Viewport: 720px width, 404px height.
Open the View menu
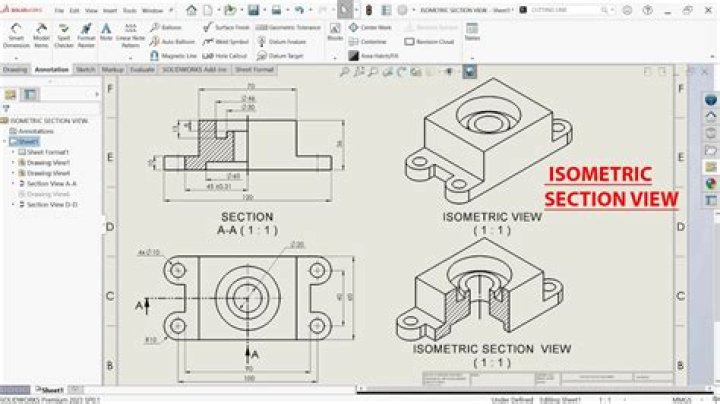91,11
